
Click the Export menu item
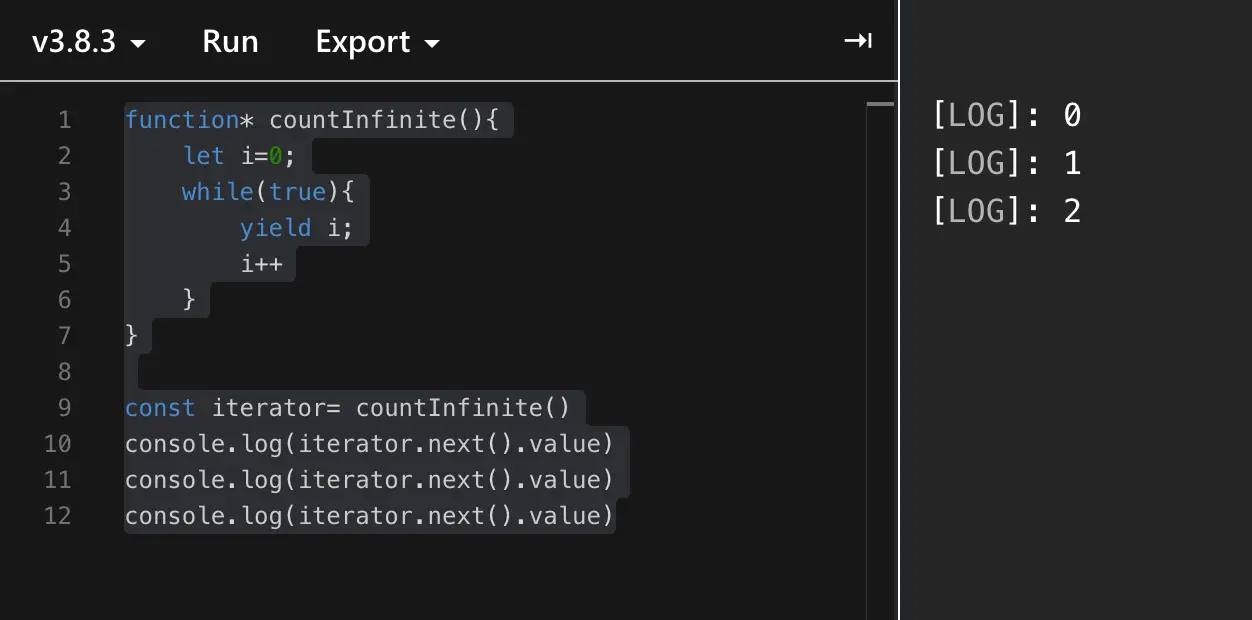coord(363,41)
